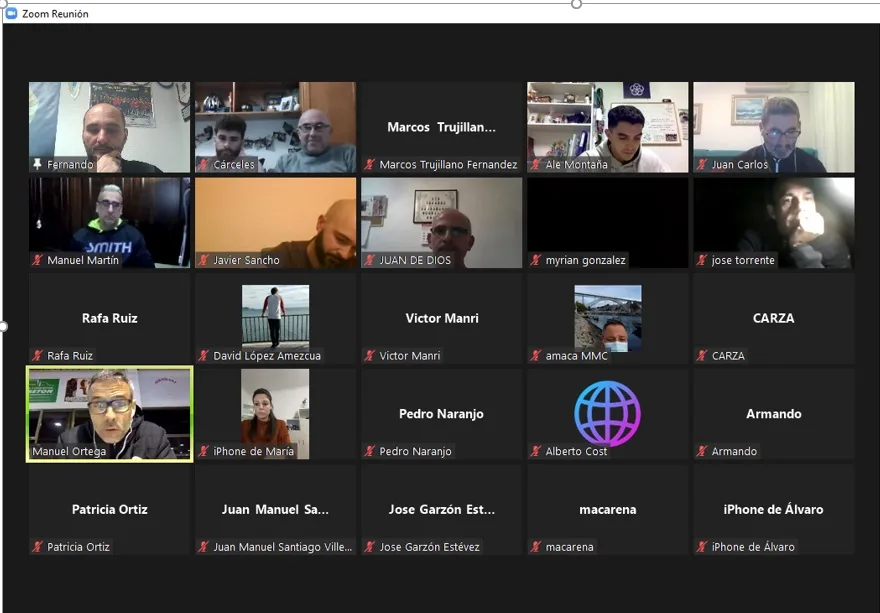This screenshot has height=613, width=880.
Task: Click muted microphone icon next to Cárceles
Action: pyautogui.click(x=203, y=165)
